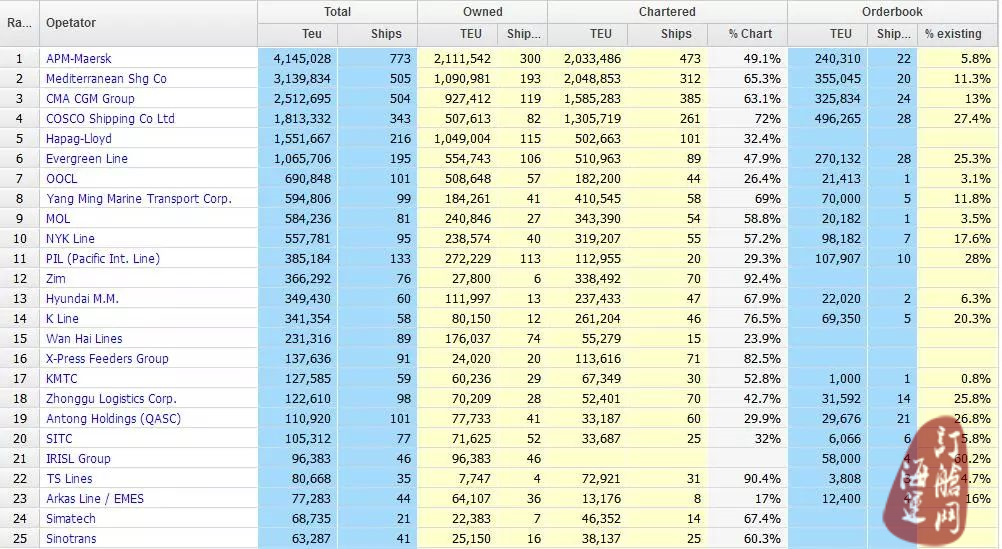Open the Evergreen Line link
The width and height of the screenshot is (1002, 549).
(87, 159)
